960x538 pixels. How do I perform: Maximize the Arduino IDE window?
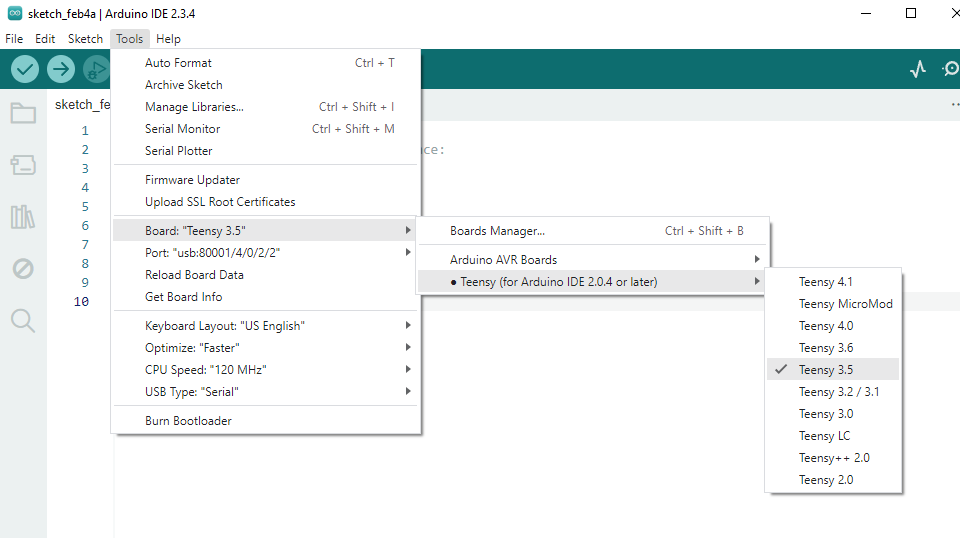coord(911,13)
